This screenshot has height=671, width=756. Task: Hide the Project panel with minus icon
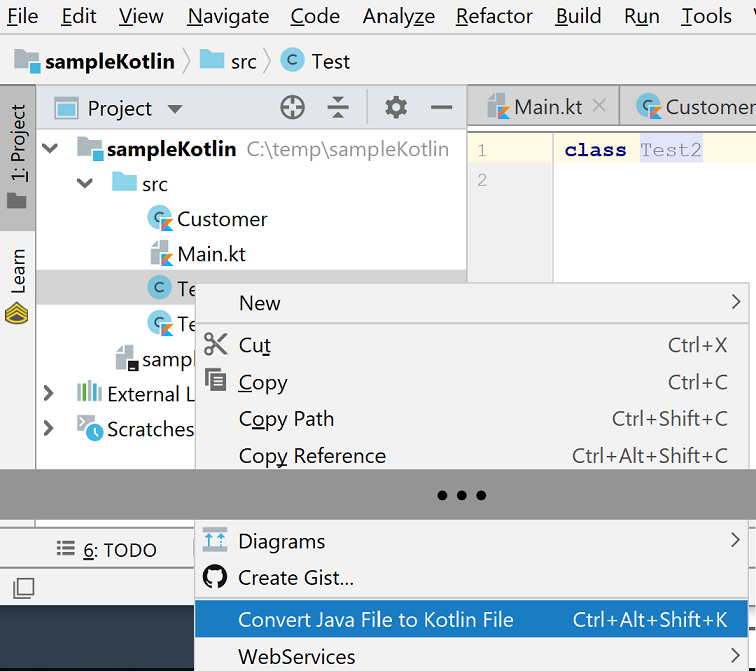[441, 108]
